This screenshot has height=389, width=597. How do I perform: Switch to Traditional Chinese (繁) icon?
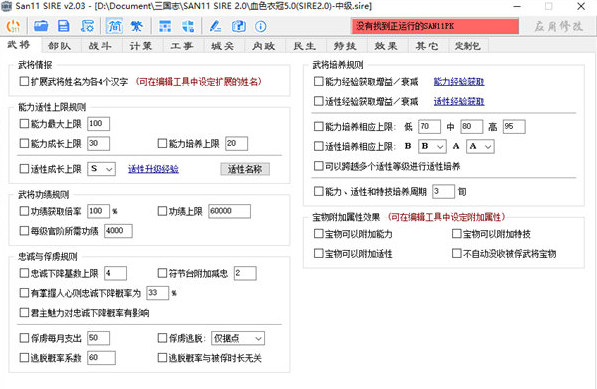pyautogui.click(x=136, y=26)
